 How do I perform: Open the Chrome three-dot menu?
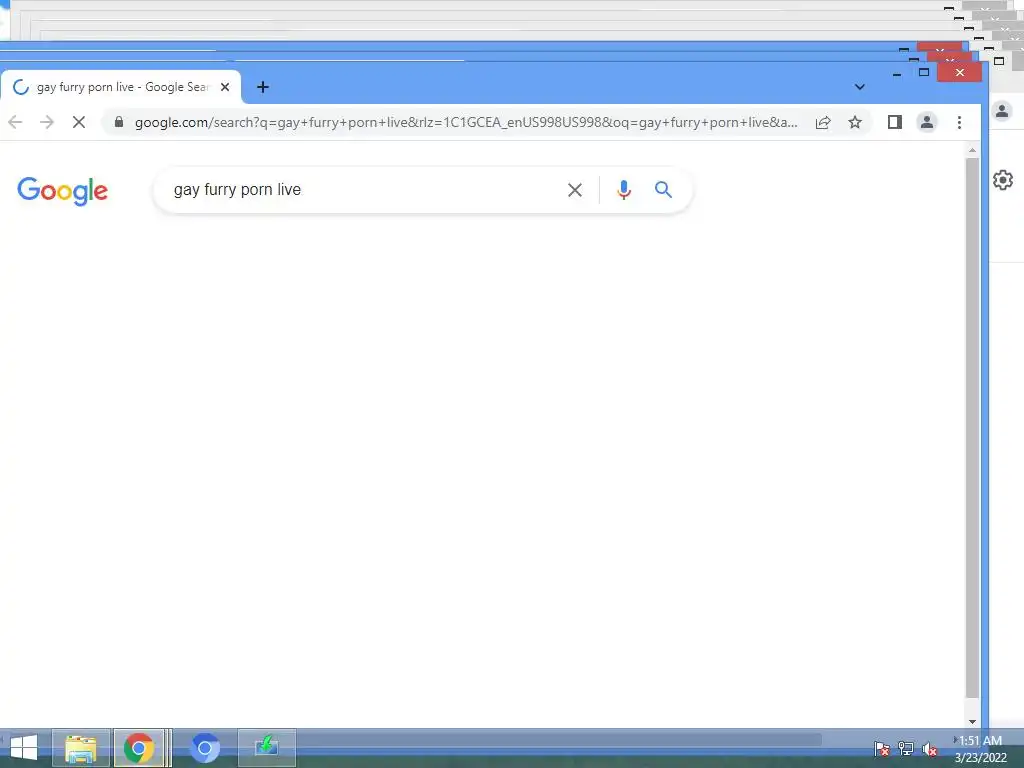pyautogui.click(x=959, y=122)
